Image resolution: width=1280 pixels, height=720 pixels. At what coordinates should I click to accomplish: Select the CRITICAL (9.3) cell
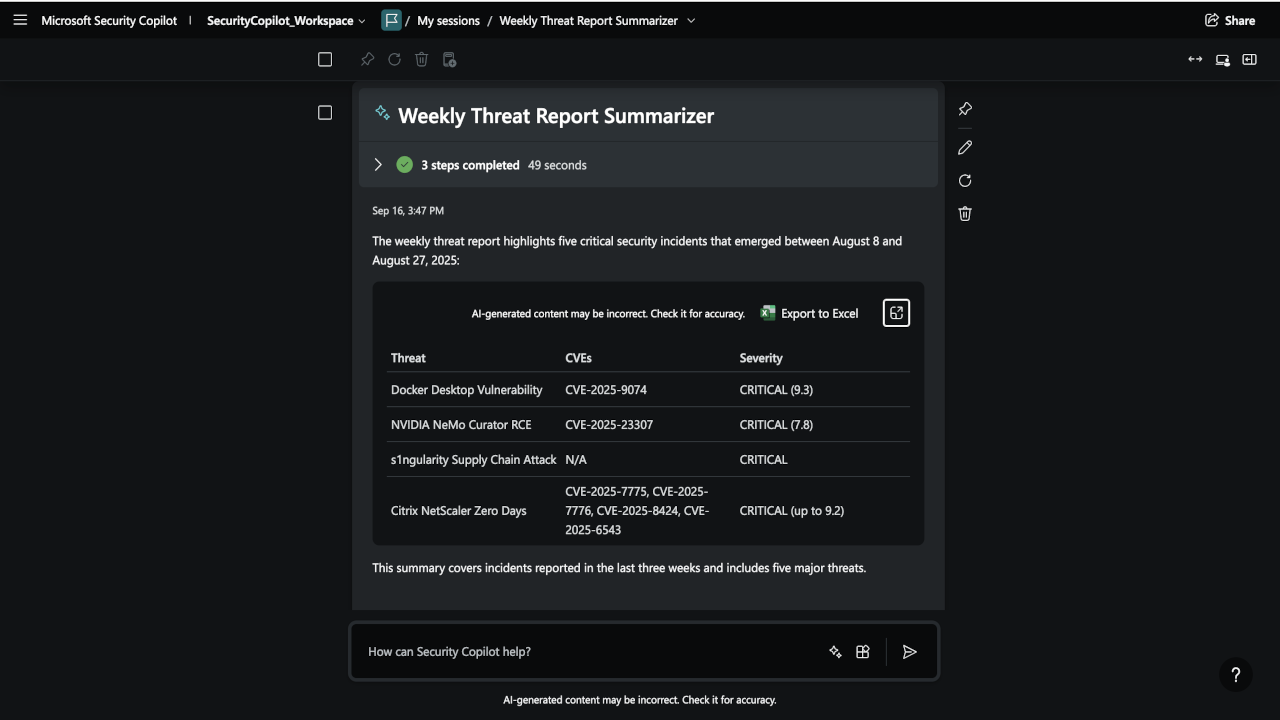point(776,390)
